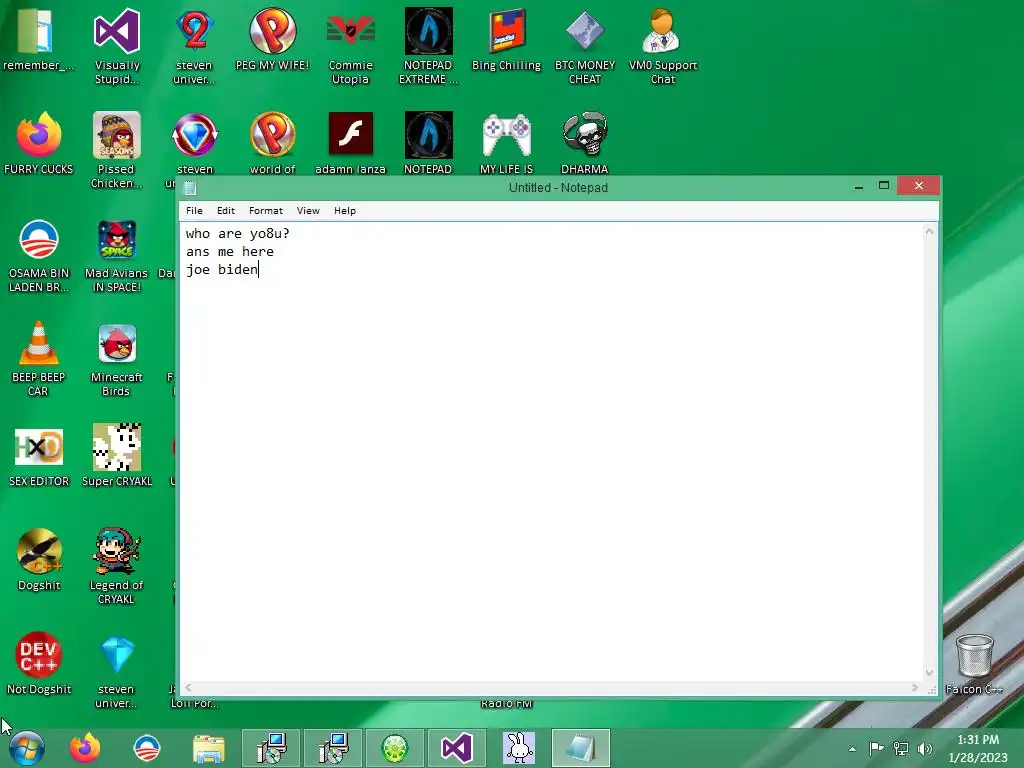The height and width of the screenshot is (768, 1024).
Task: Open Firefox from the taskbar
Action: 85,748
